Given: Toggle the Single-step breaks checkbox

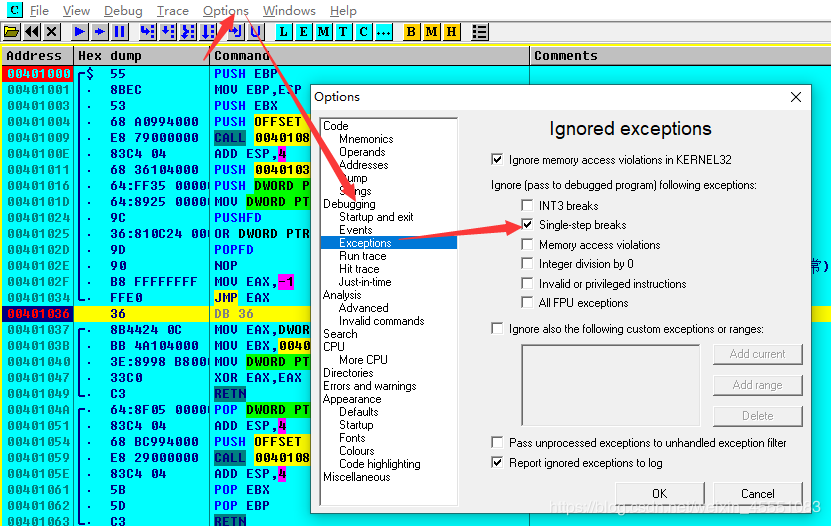Looking at the screenshot, I should (527, 225).
